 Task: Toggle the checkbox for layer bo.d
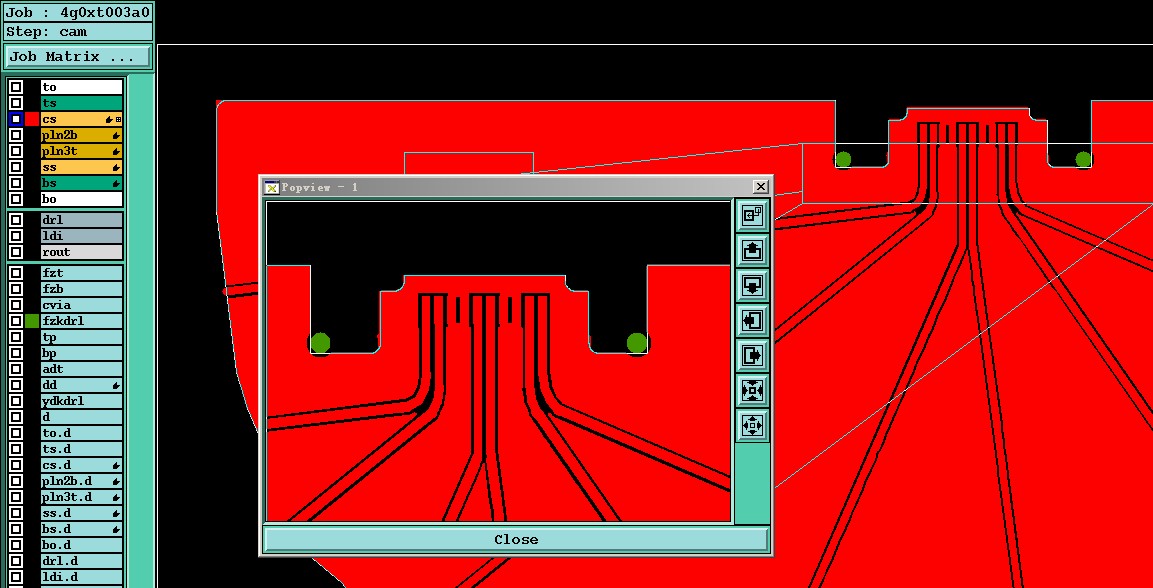point(16,545)
